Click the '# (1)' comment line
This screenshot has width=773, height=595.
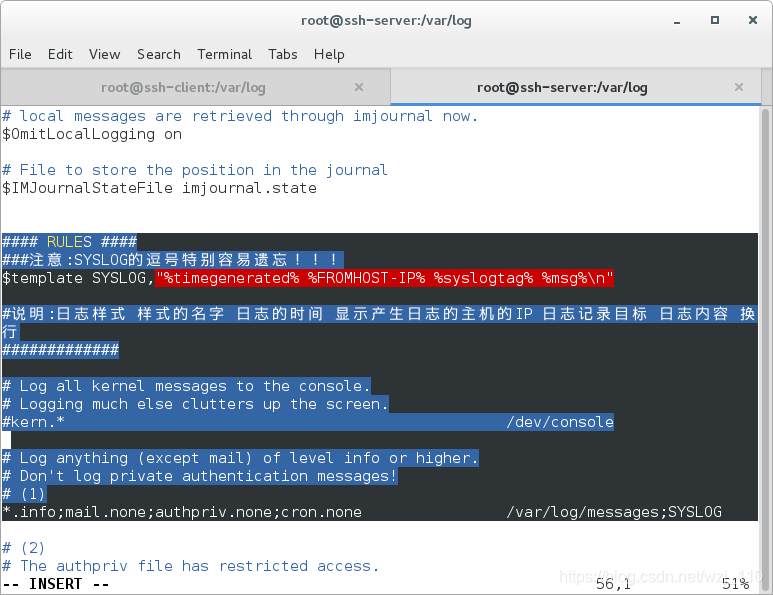point(25,494)
